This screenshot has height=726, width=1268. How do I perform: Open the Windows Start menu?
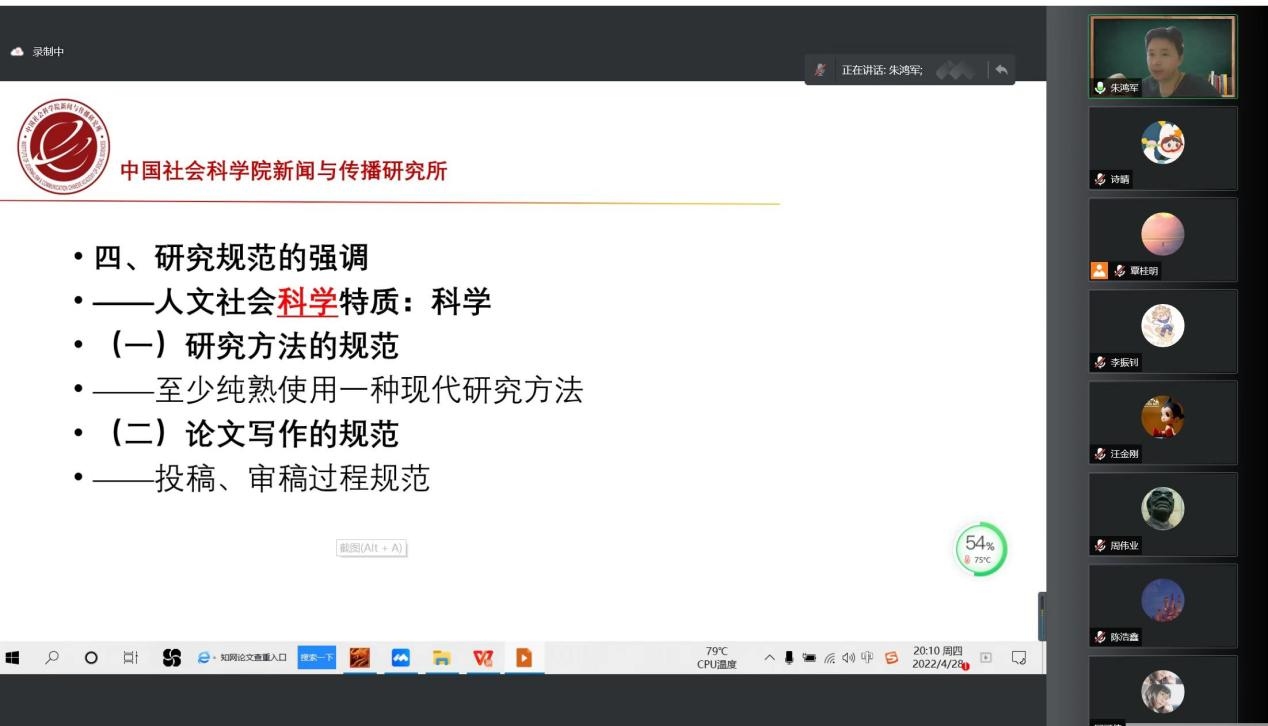click(13, 657)
